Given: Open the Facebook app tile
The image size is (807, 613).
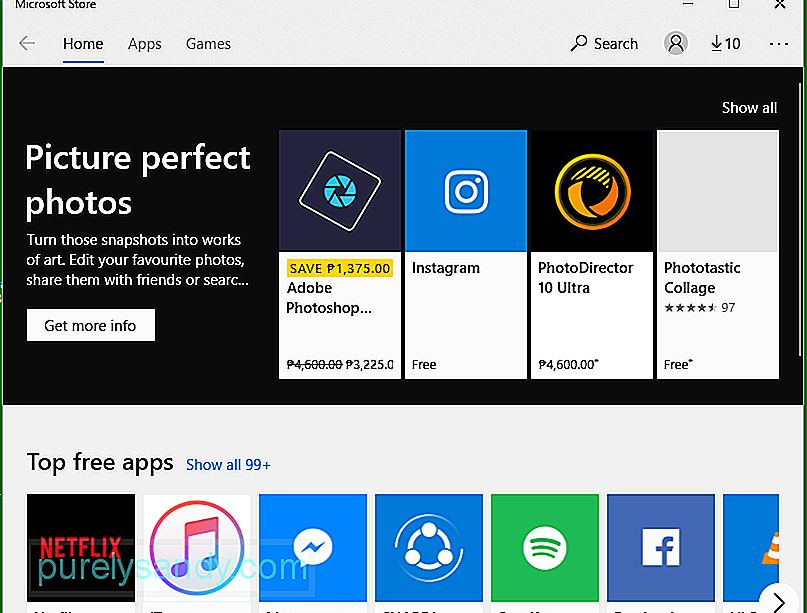Looking at the screenshot, I should 661,548.
